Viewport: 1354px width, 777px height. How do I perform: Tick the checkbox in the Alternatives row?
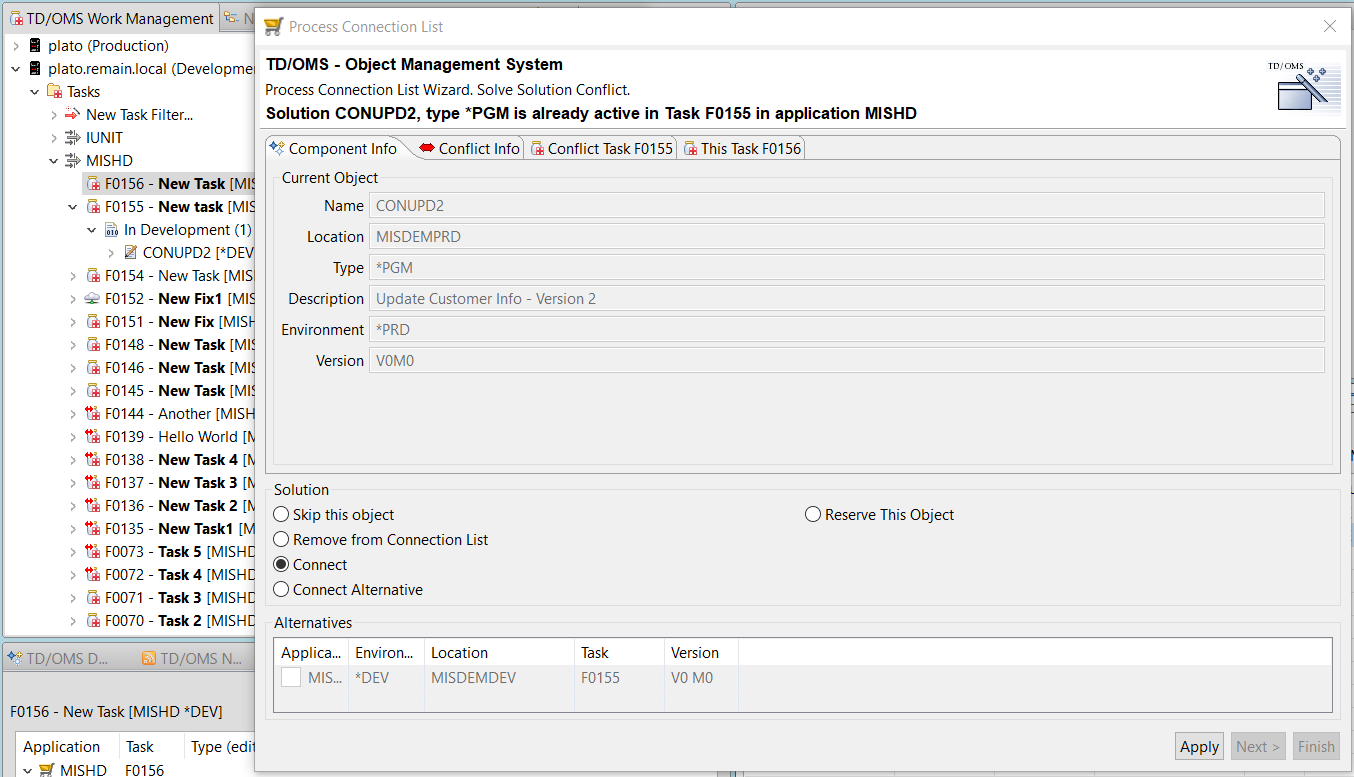(x=291, y=678)
